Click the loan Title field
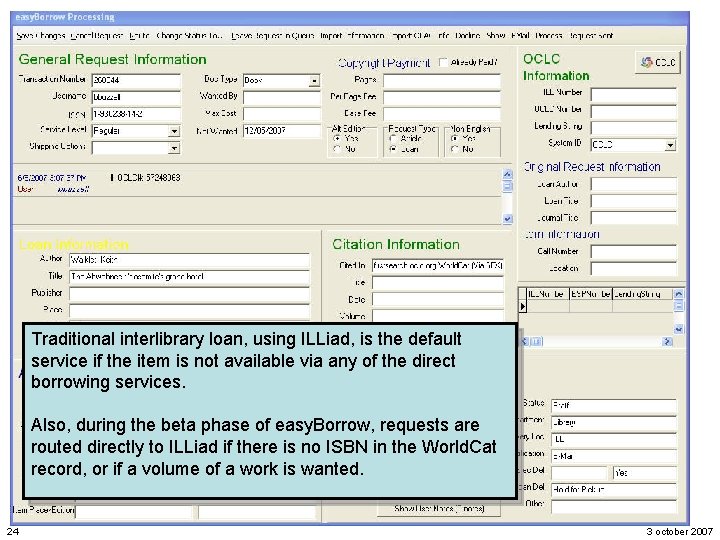The width and height of the screenshot is (720, 540). click(x=189, y=277)
